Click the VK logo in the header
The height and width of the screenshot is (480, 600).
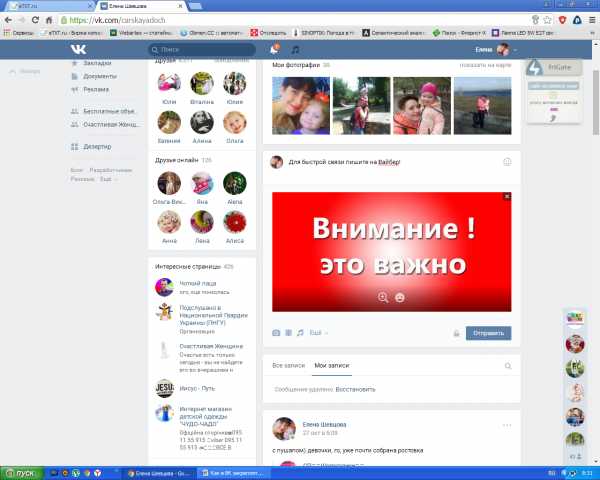tap(78, 49)
